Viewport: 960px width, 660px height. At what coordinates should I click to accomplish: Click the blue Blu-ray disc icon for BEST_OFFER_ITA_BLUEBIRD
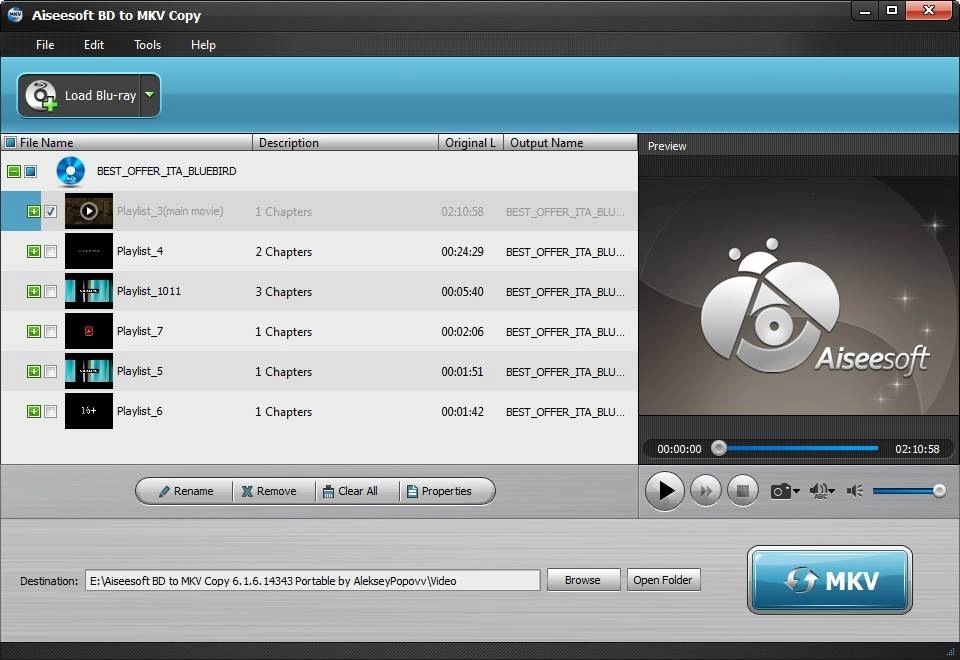click(70, 171)
